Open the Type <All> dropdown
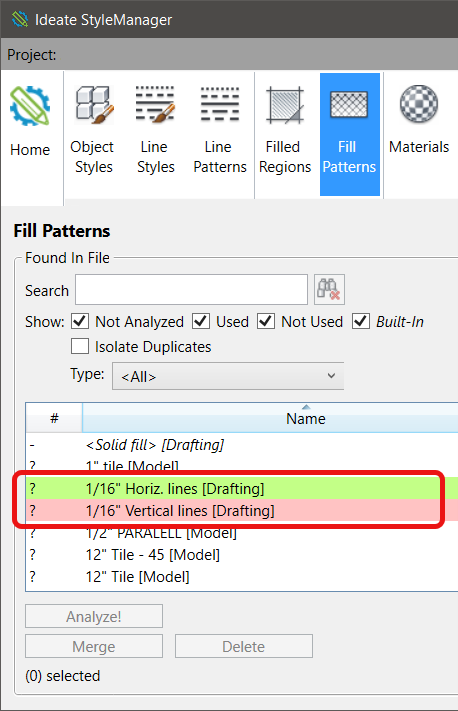Screen dimensions: 458x711 coord(228,376)
